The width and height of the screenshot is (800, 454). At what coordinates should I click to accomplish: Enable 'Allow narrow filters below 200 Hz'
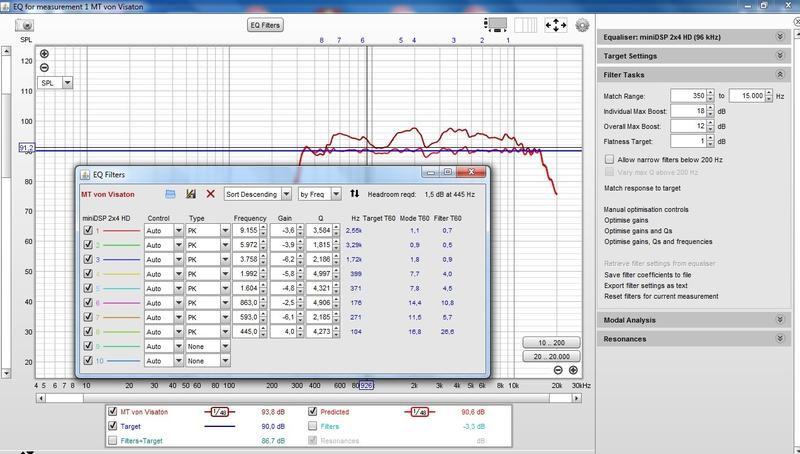[x=610, y=159]
